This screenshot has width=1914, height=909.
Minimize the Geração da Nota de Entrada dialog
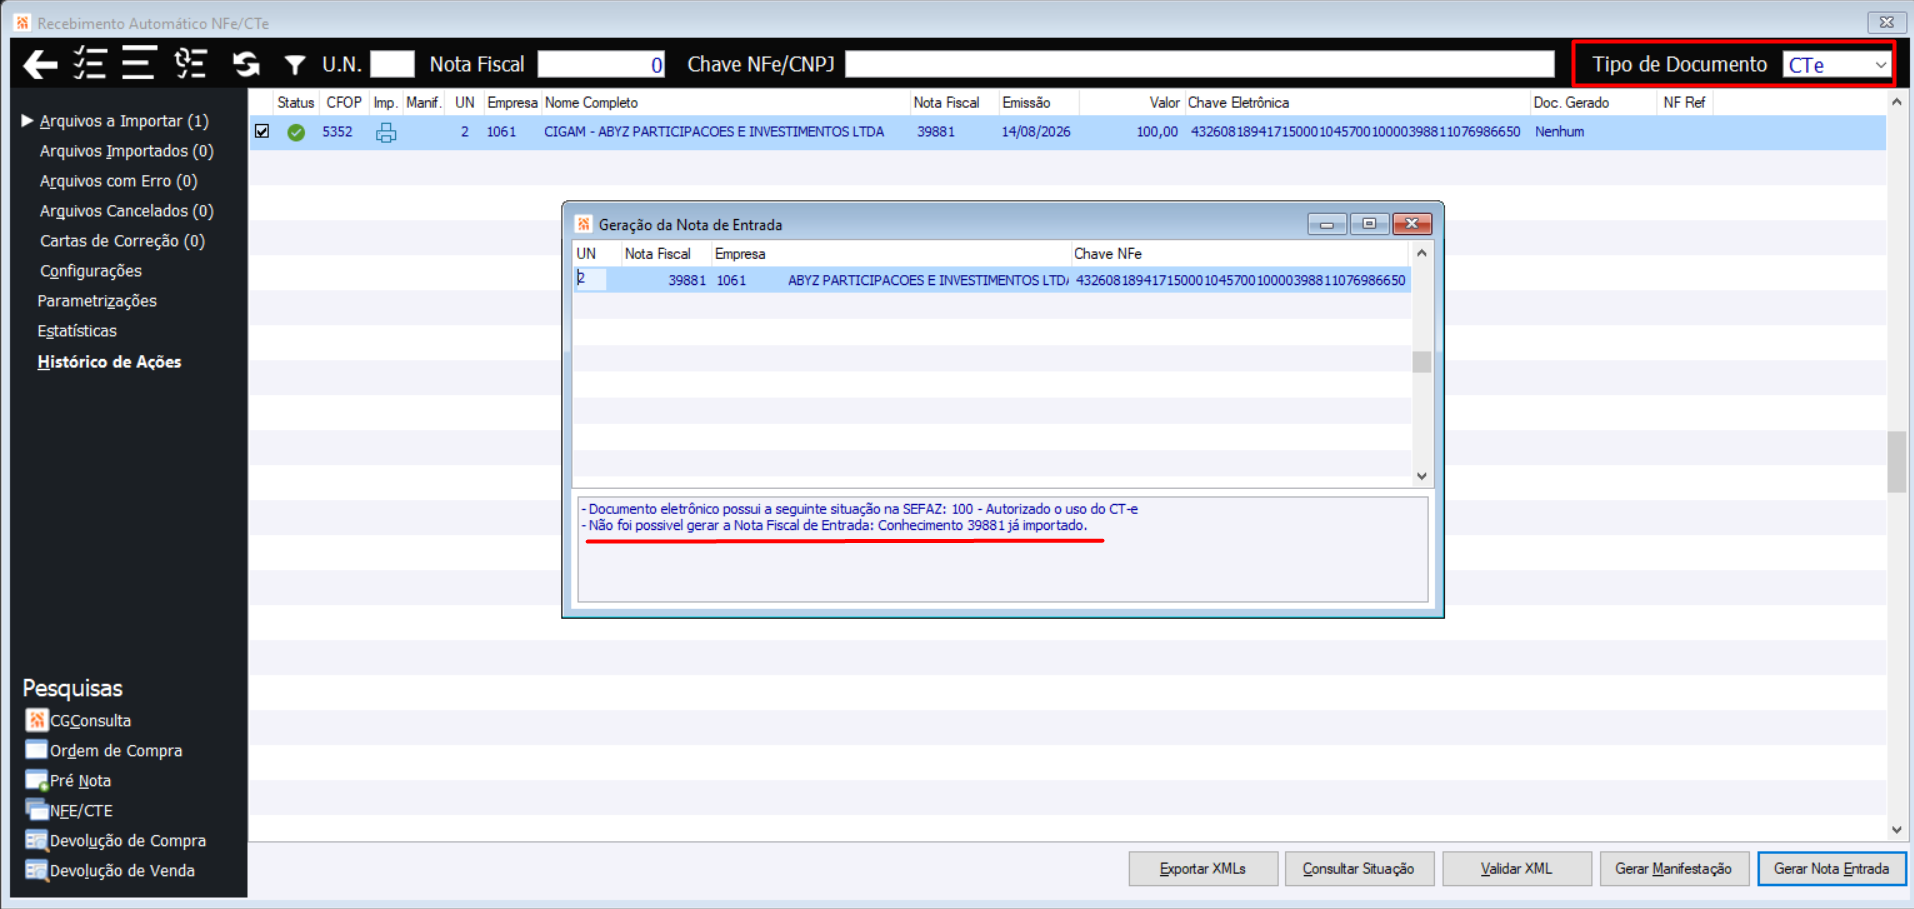click(1327, 224)
